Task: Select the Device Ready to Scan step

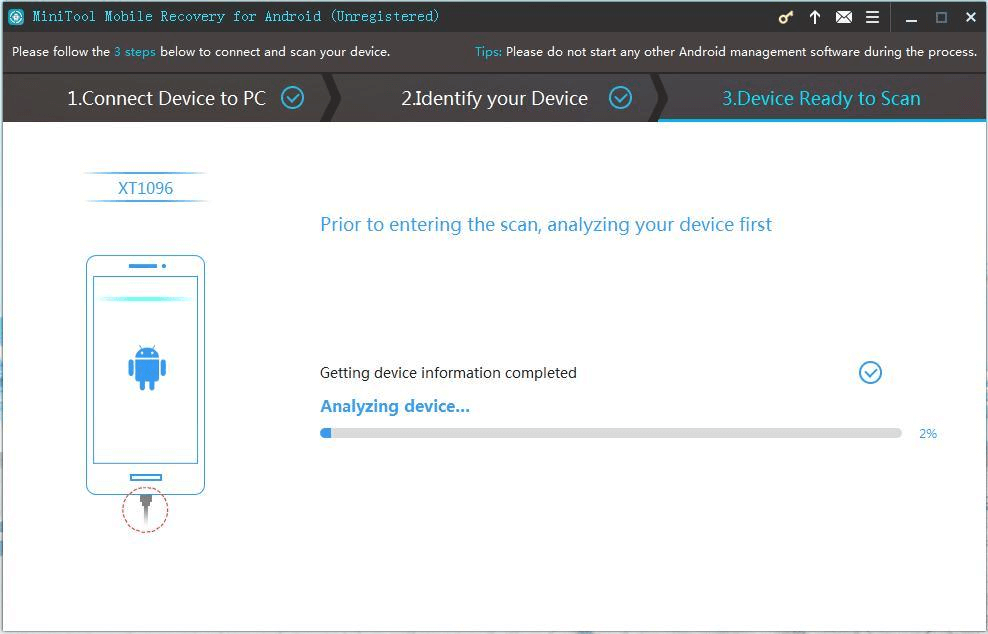Action: pos(821,98)
